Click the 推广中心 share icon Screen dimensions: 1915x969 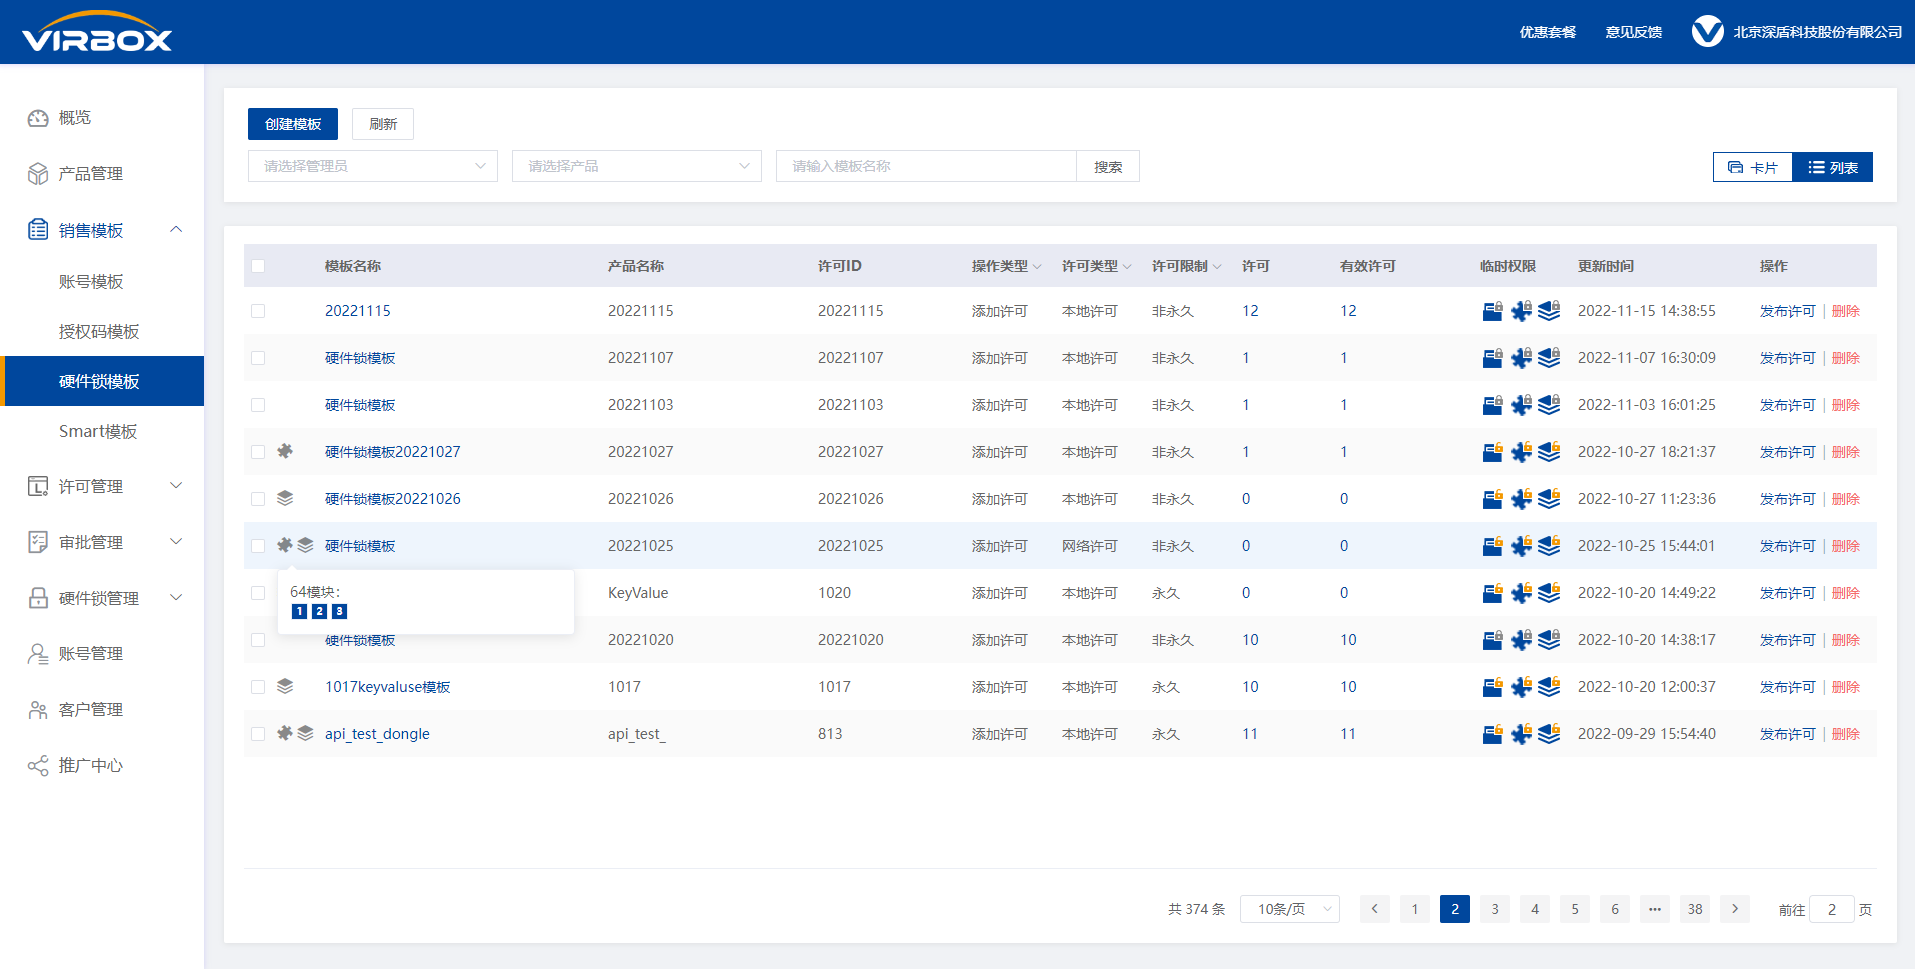(x=38, y=766)
